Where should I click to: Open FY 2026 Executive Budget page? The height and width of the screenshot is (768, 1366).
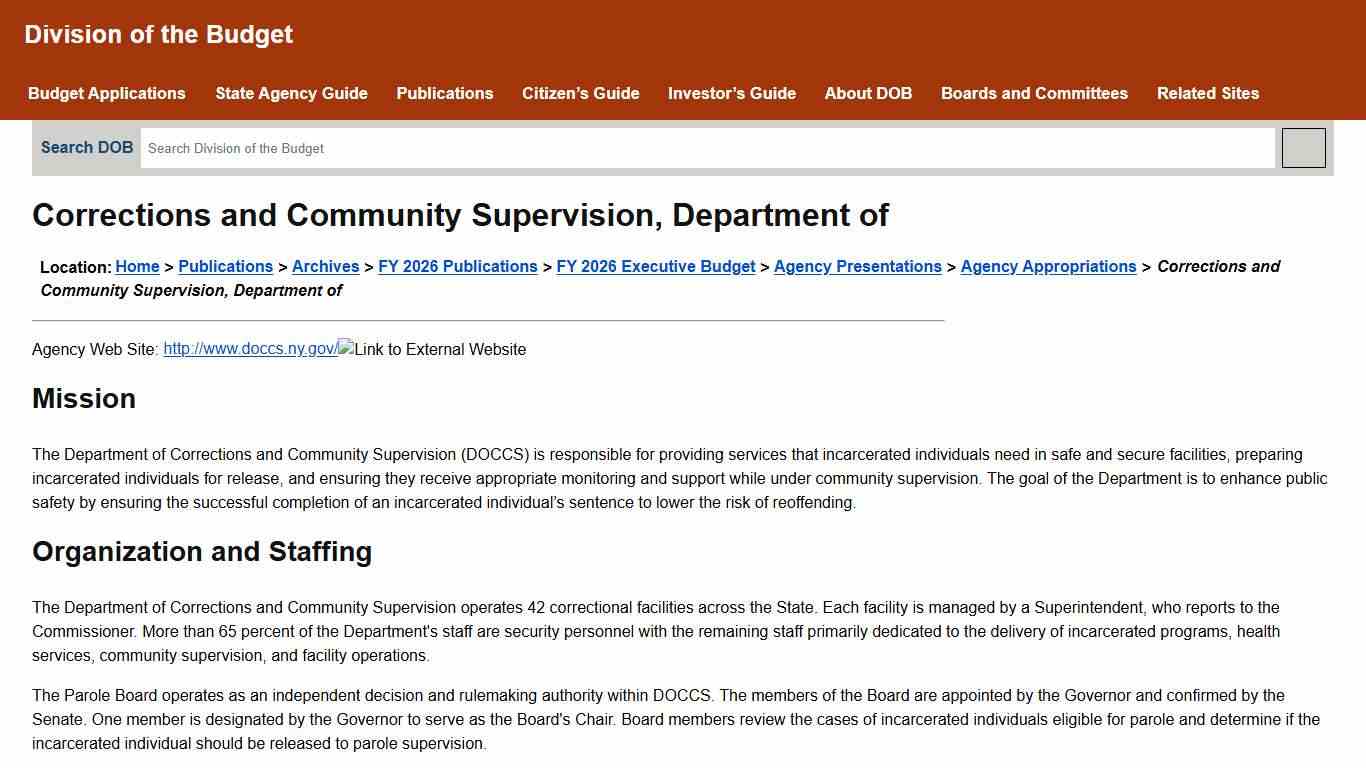656,266
